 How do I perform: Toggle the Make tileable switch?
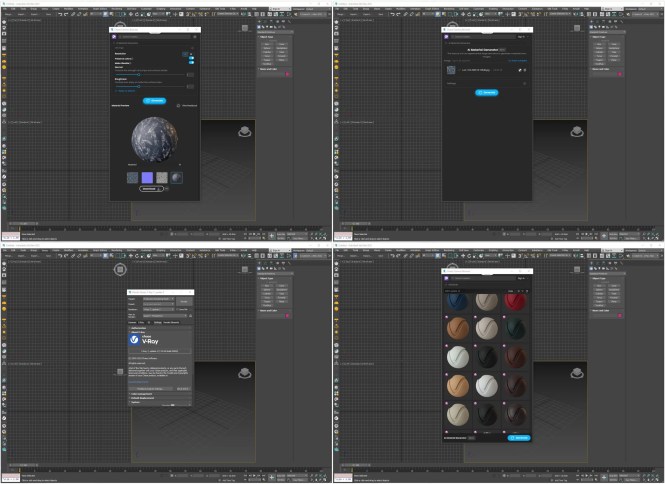191,62
